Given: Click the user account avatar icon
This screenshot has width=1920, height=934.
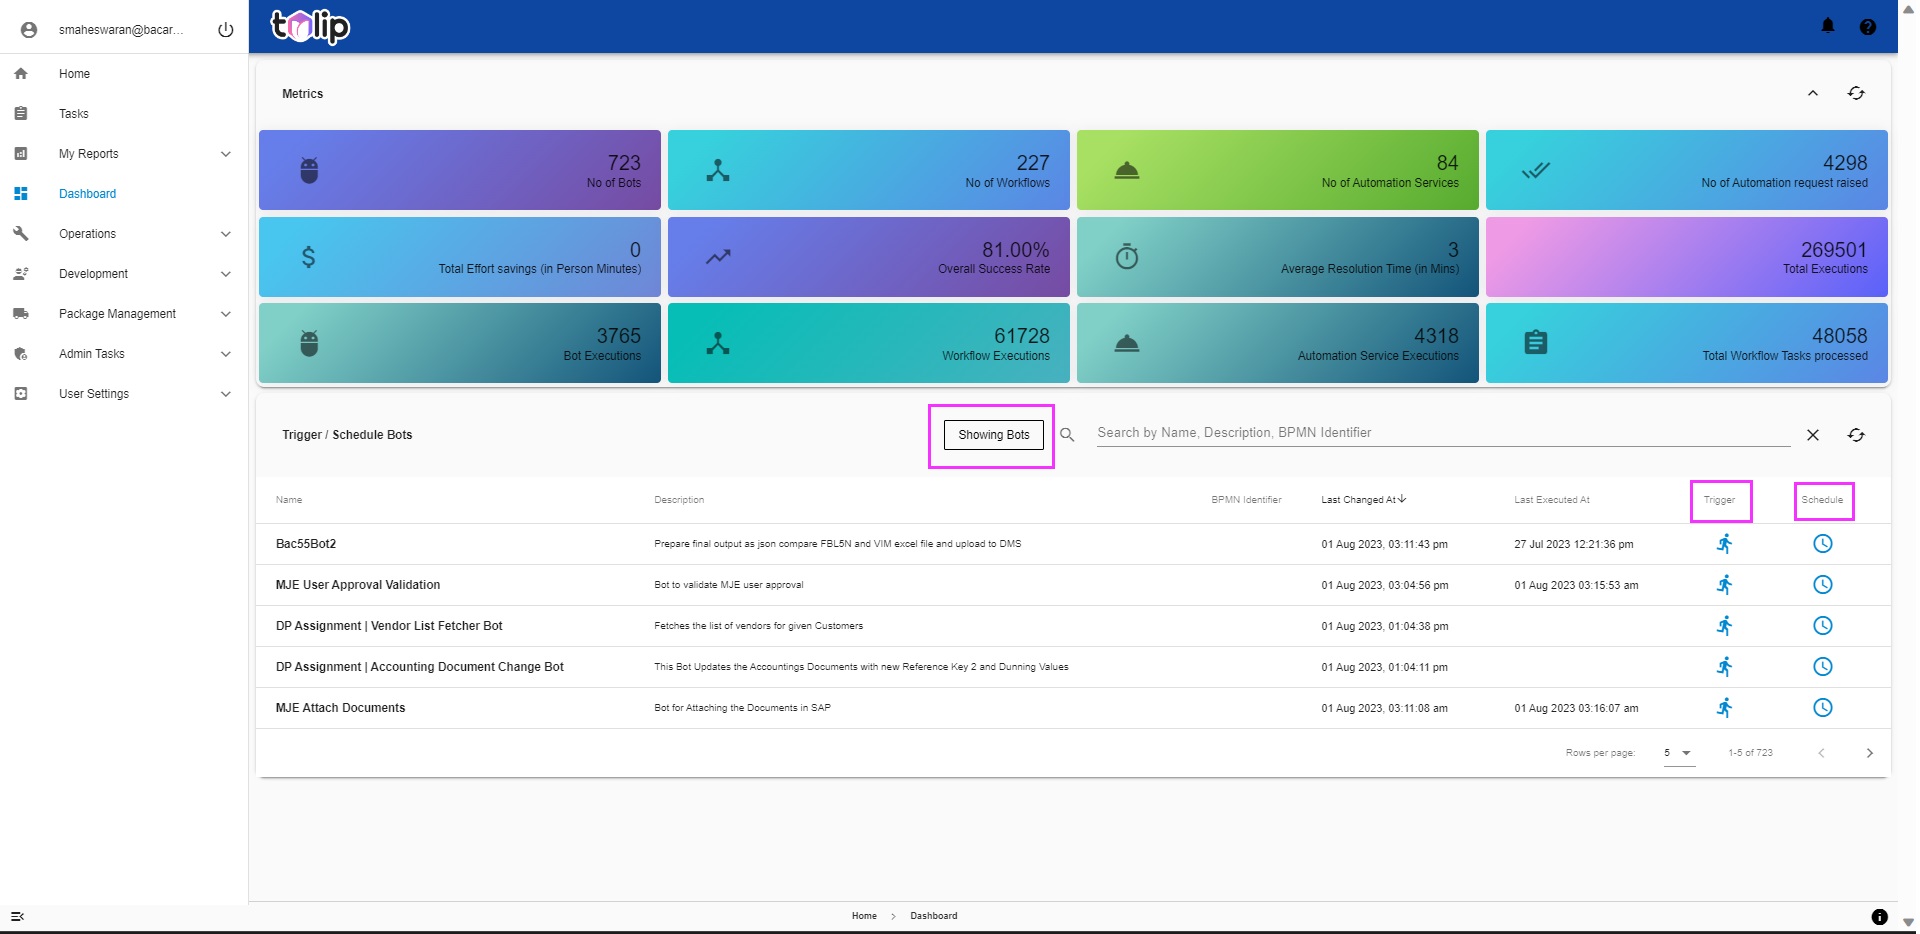Looking at the screenshot, I should tap(29, 30).
